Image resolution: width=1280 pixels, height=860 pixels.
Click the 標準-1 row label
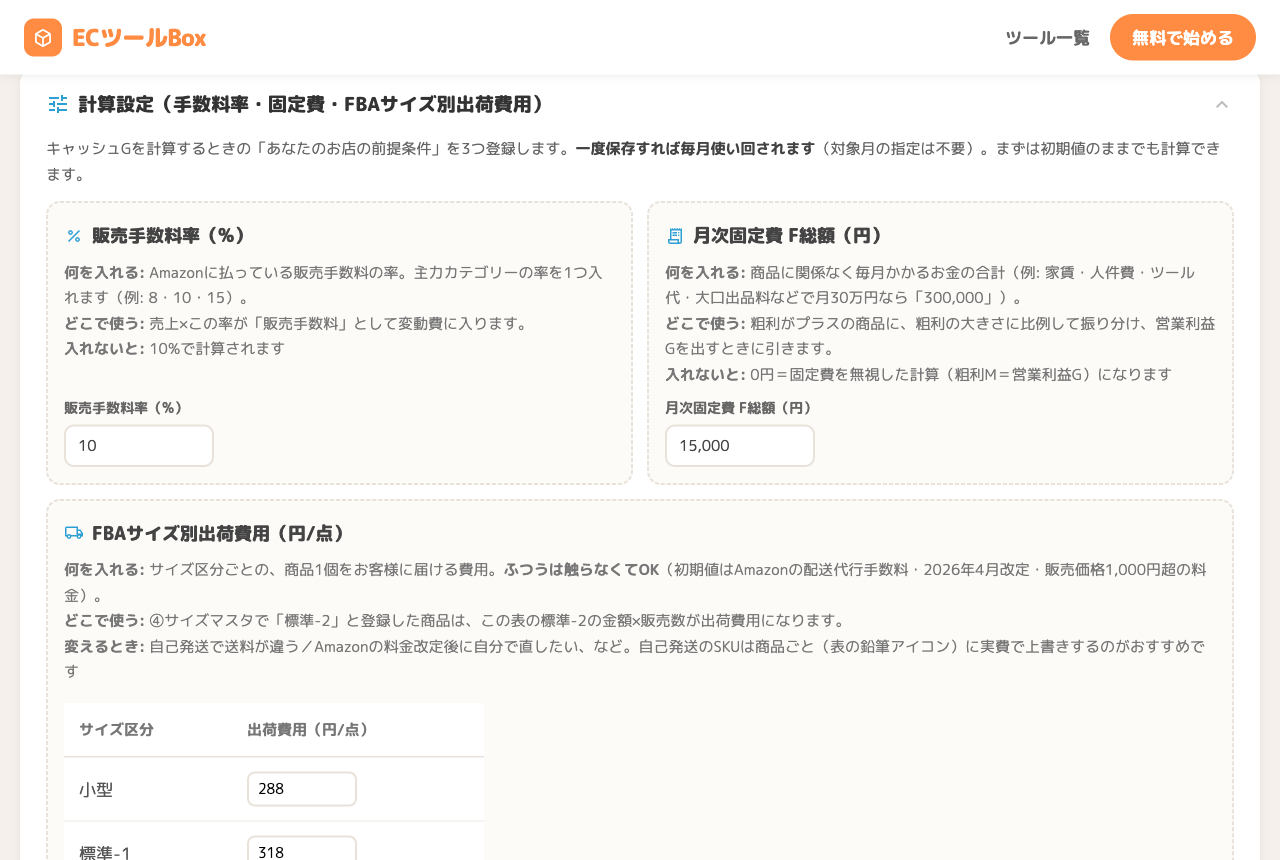[105, 853]
